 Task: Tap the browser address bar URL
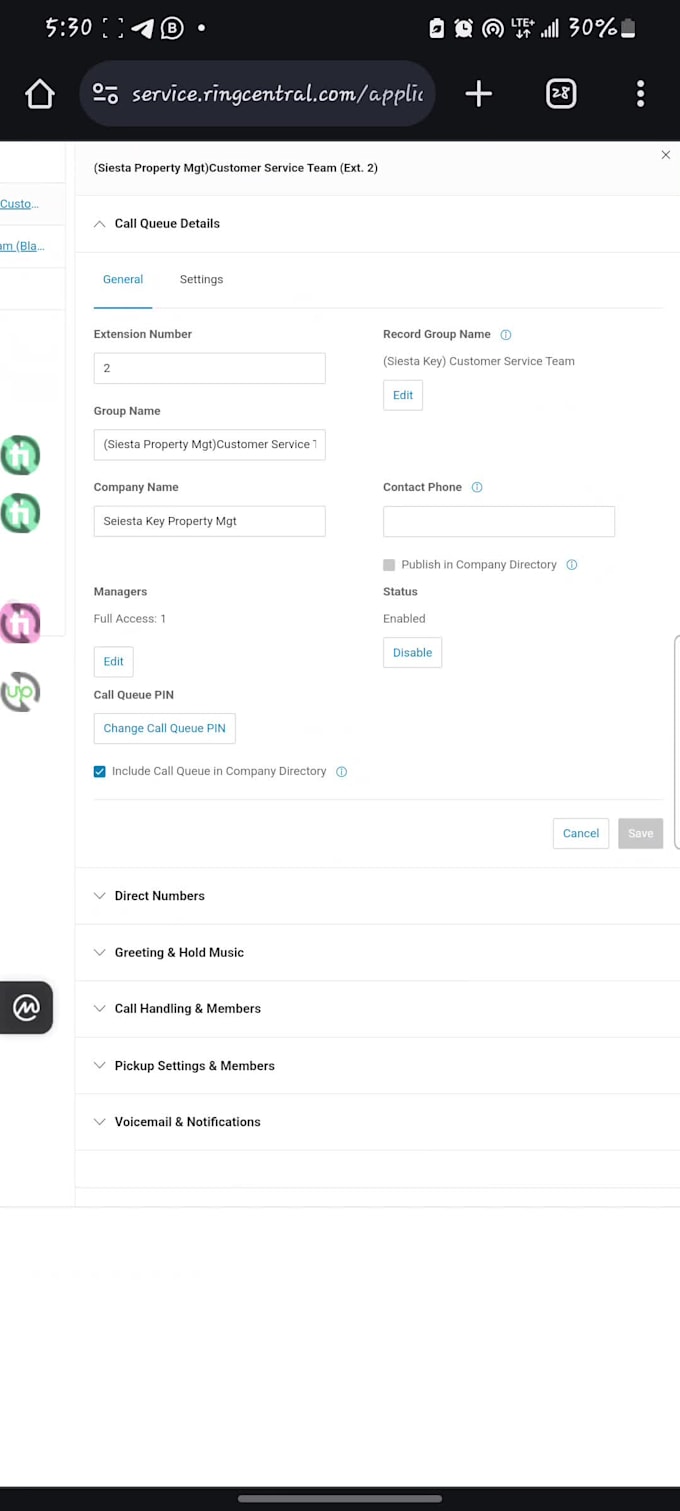pos(277,94)
